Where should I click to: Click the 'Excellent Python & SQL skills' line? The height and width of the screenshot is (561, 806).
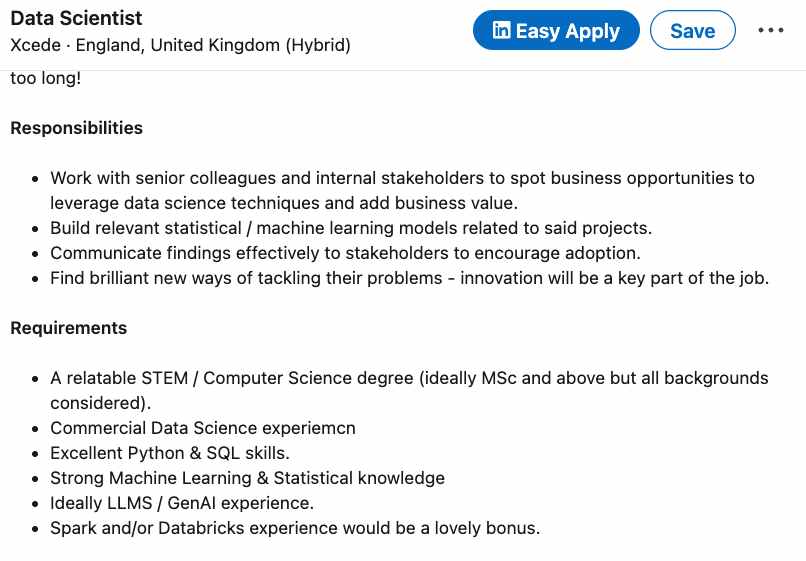coord(170,453)
